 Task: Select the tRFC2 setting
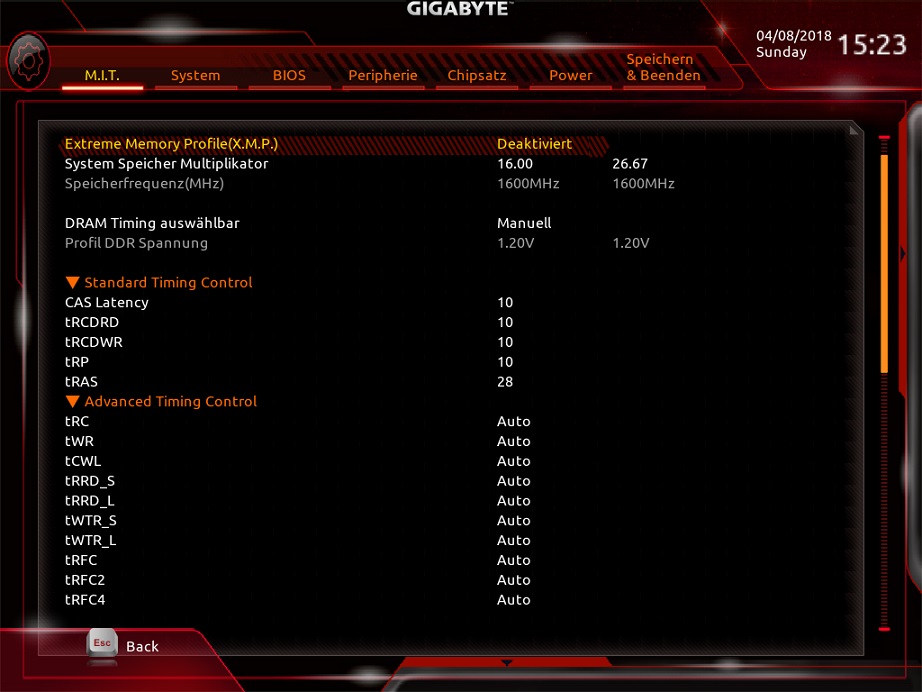tap(85, 580)
